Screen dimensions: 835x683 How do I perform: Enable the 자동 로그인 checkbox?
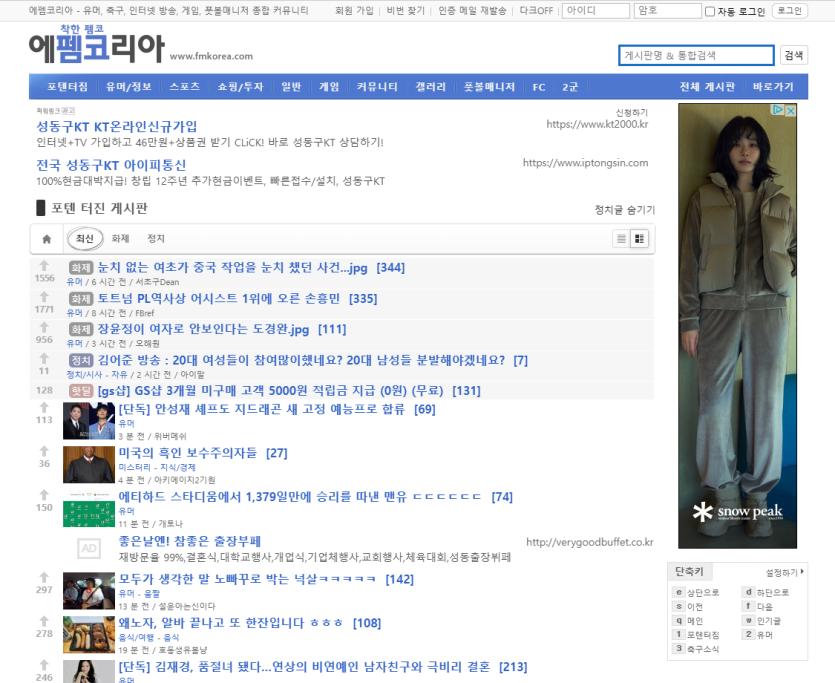pyautogui.click(x=710, y=12)
